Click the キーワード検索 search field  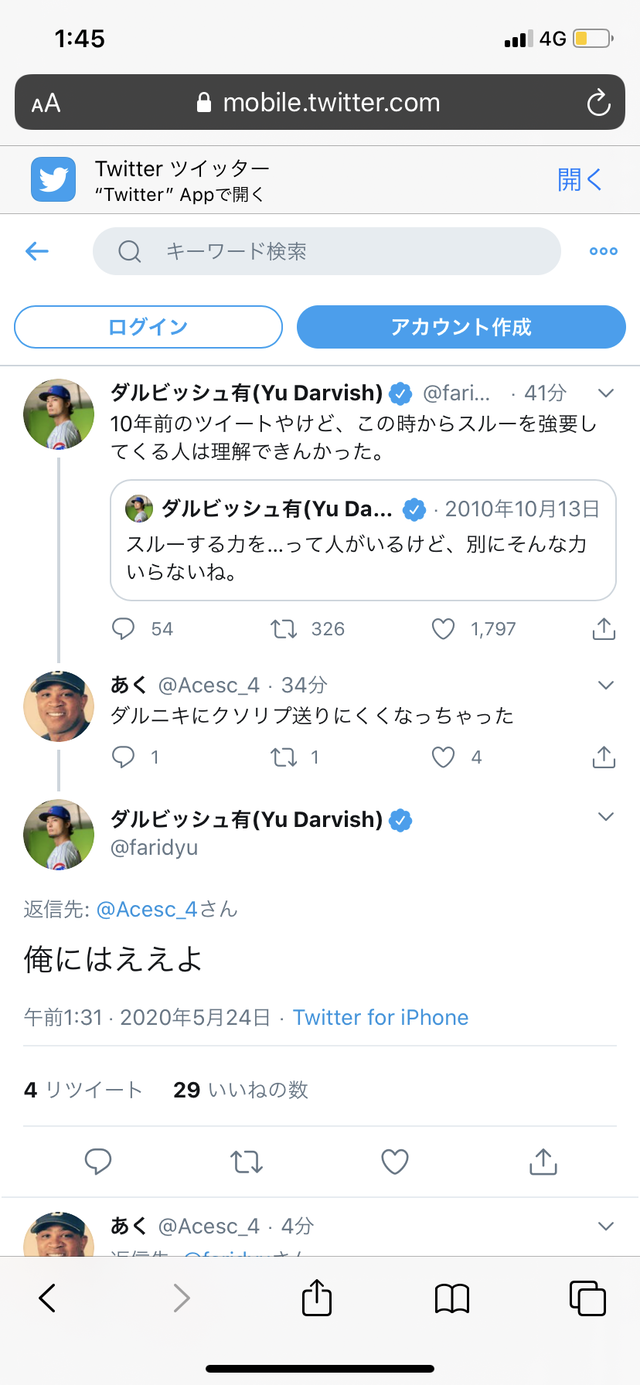[x=327, y=251]
